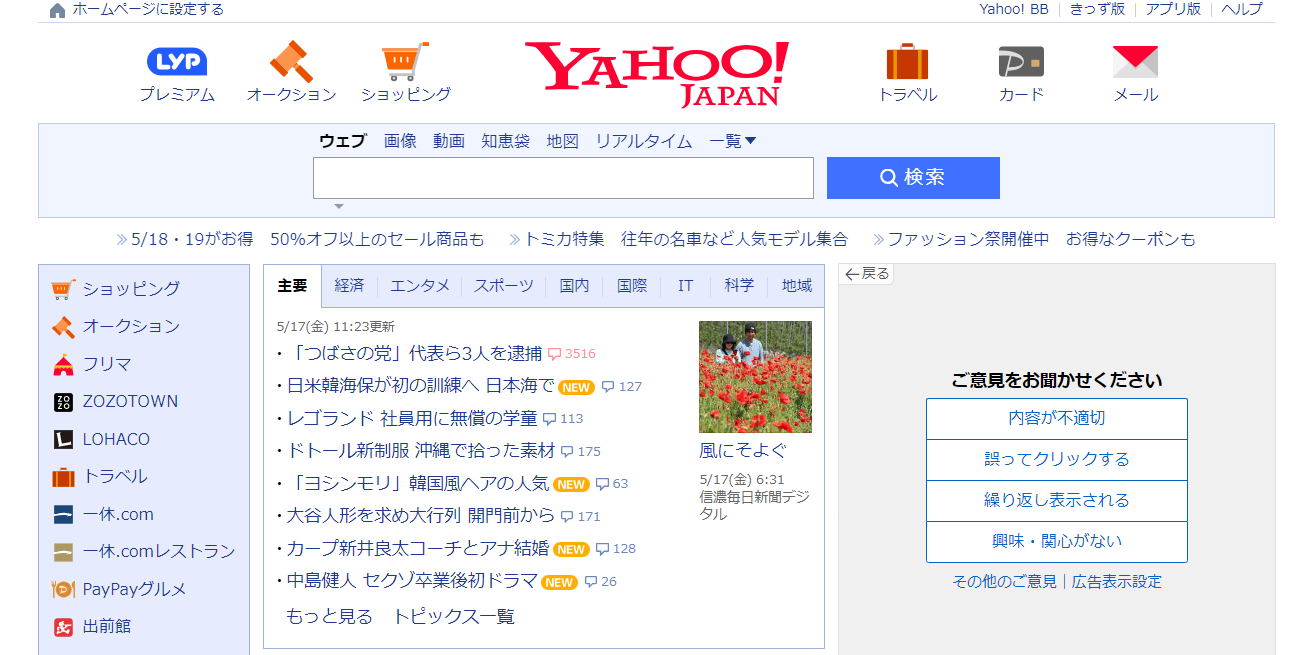The height and width of the screenshot is (655, 1302).
Task: Click the 一休.com sidebar icon
Action: tap(63, 514)
